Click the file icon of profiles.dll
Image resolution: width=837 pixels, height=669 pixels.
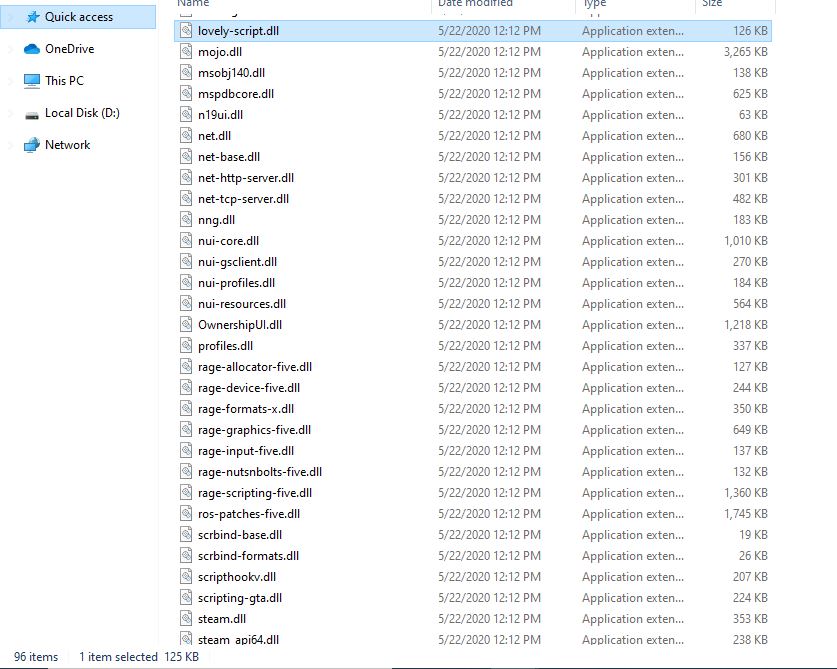click(x=186, y=345)
